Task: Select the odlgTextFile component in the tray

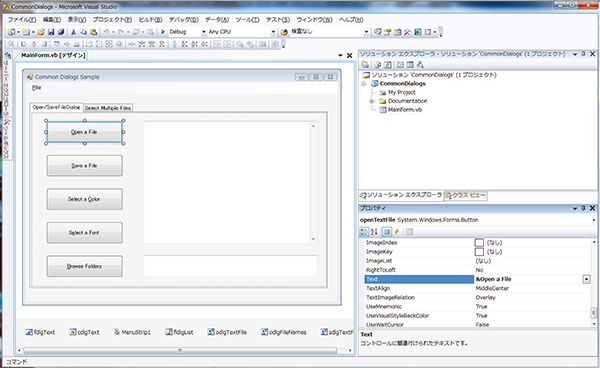Action: point(227,332)
